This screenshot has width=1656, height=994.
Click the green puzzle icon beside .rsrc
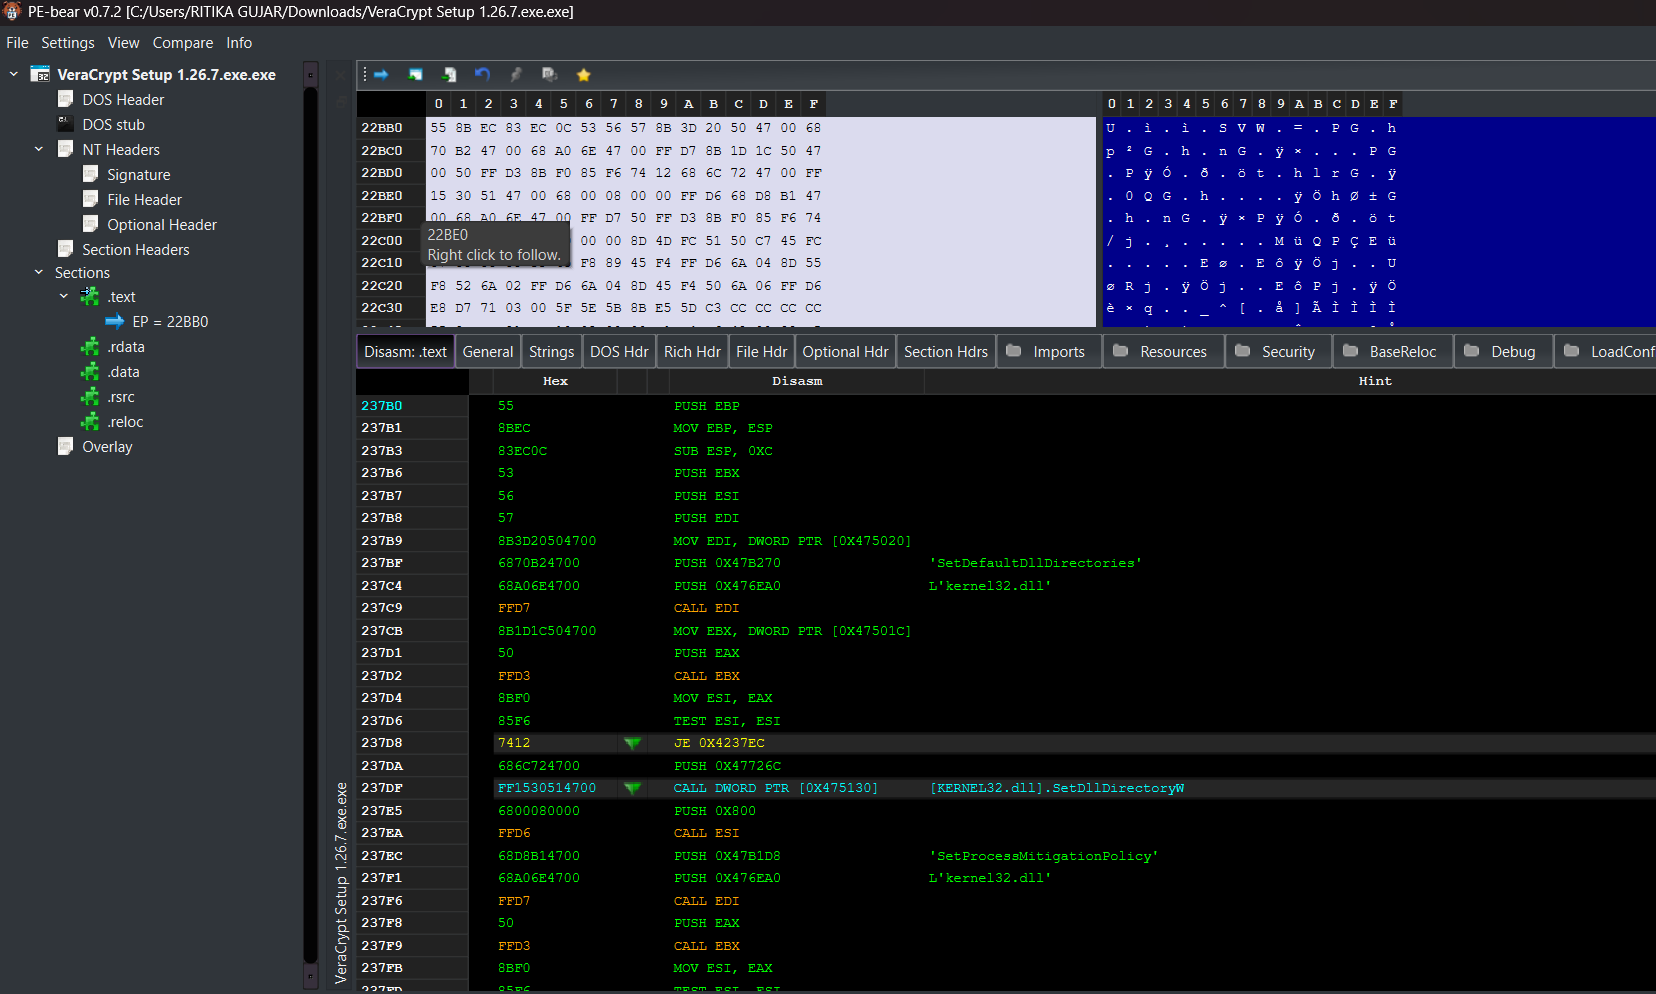90,397
